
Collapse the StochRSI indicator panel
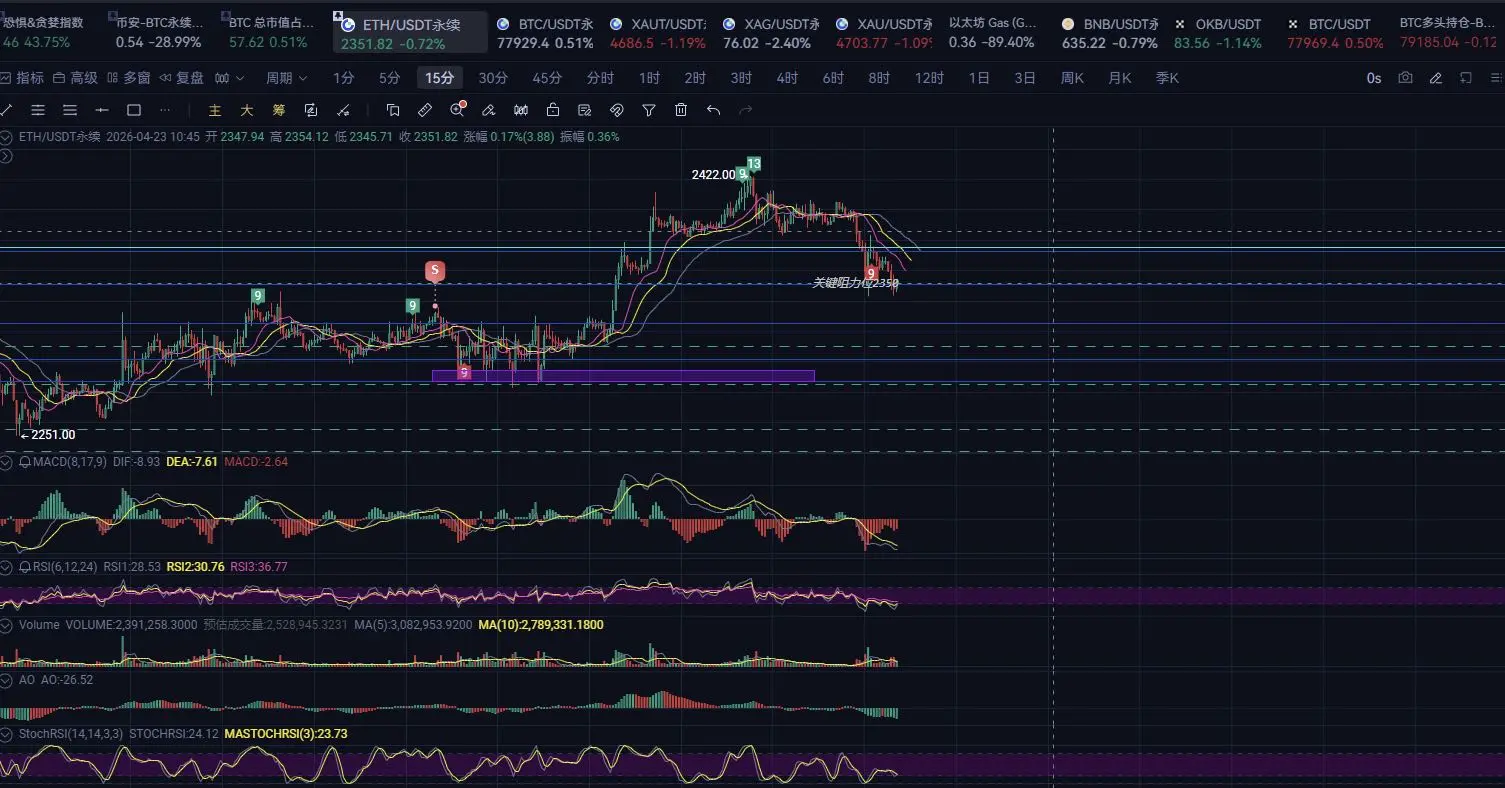click(7, 734)
